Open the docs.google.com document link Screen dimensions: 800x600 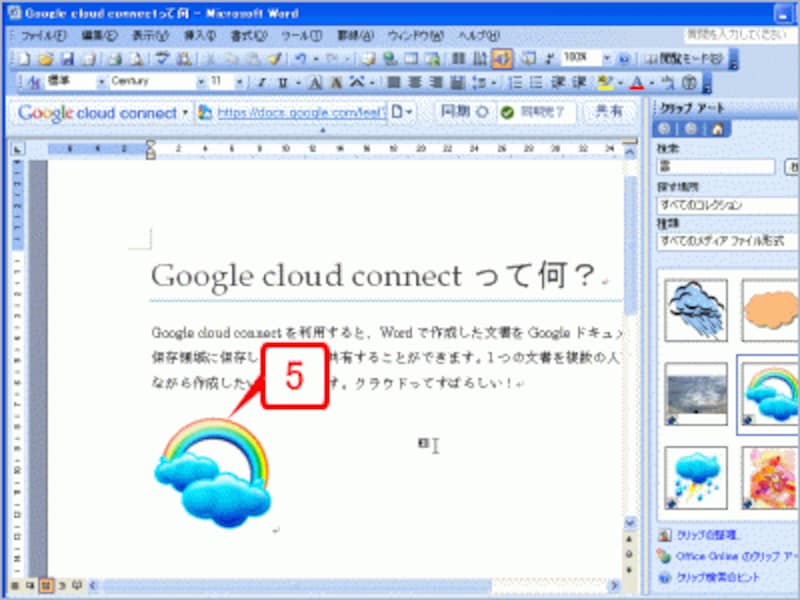point(302,112)
